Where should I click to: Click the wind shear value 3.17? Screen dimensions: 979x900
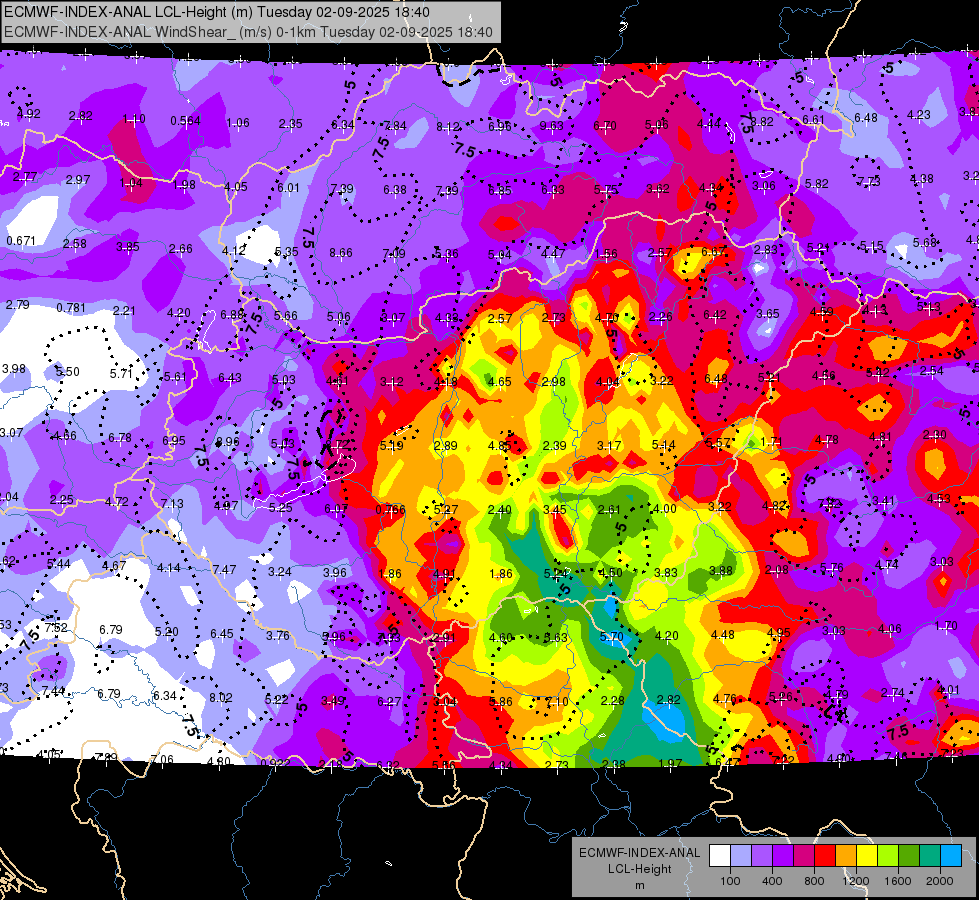(x=609, y=446)
